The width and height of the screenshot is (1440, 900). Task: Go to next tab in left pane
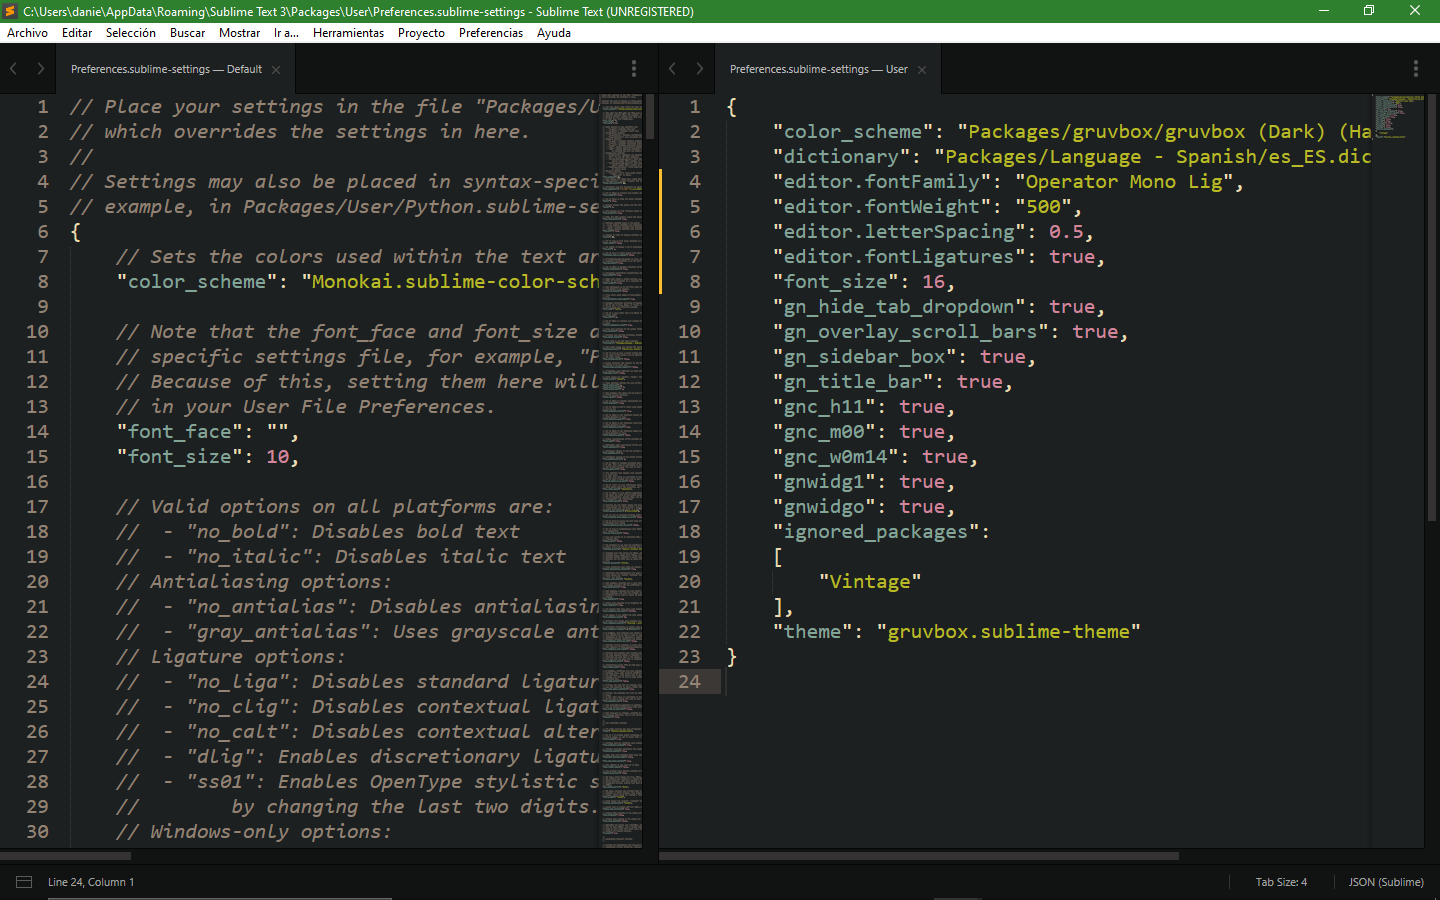click(41, 68)
